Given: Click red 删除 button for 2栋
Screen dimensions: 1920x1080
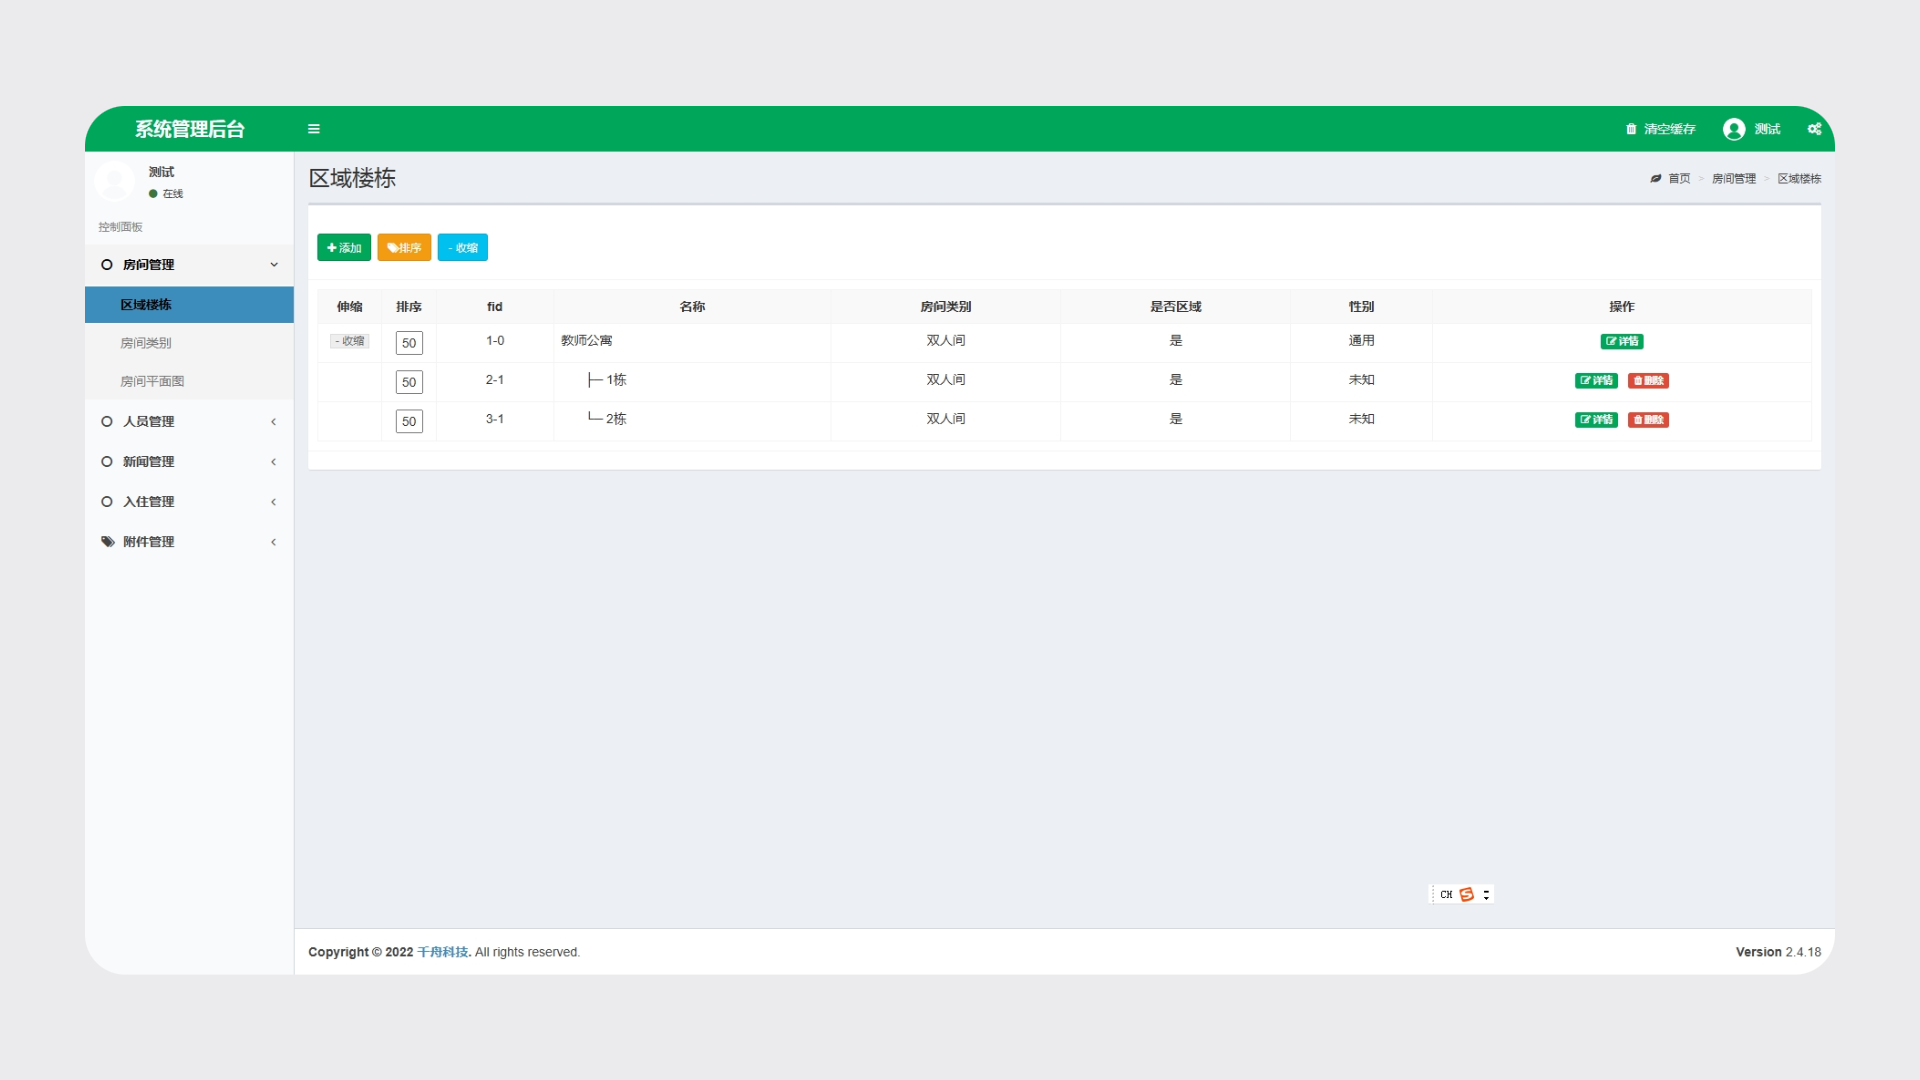Looking at the screenshot, I should coord(1648,420).
